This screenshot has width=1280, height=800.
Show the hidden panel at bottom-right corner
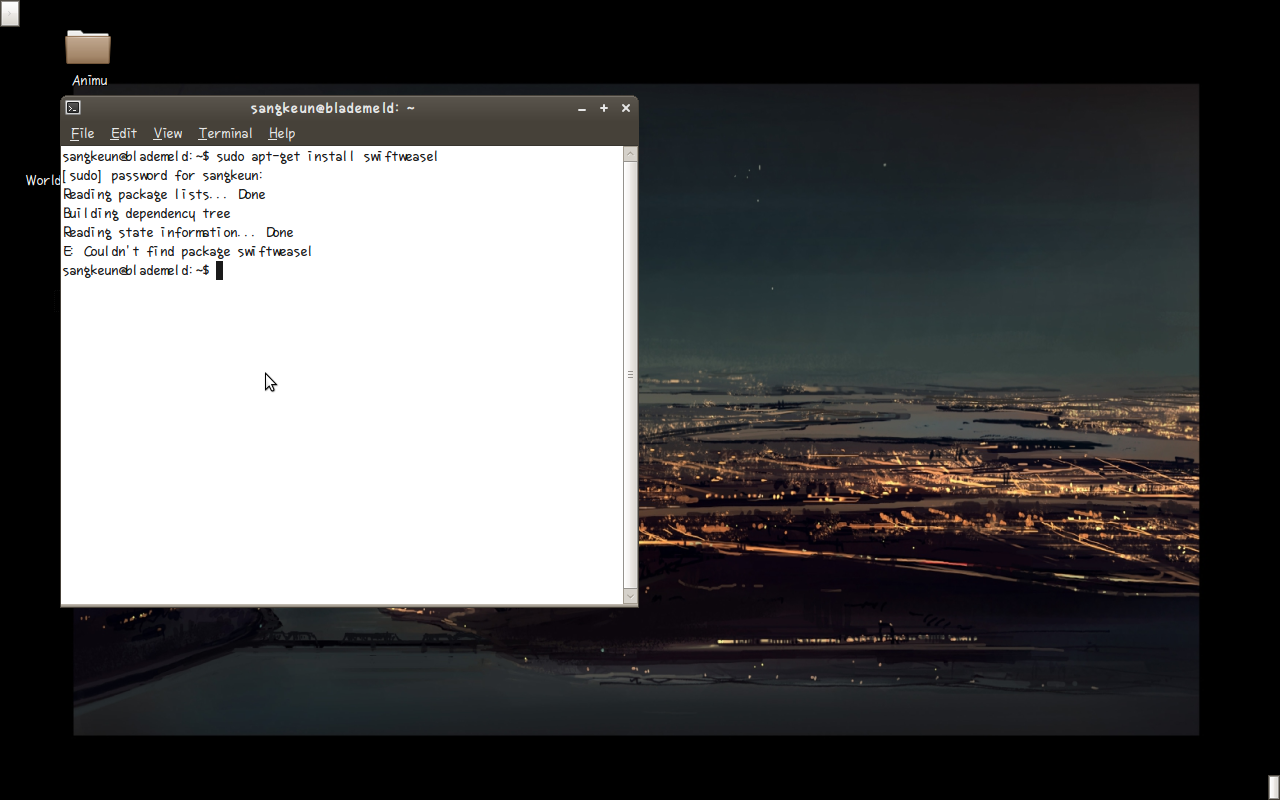[x=1273, y=787]
